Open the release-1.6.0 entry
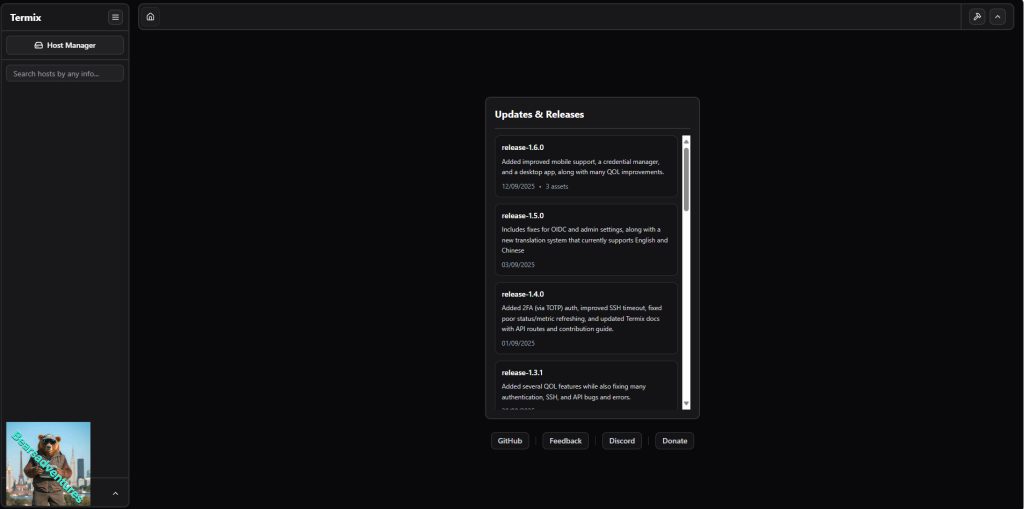 [x=587, y=166]
